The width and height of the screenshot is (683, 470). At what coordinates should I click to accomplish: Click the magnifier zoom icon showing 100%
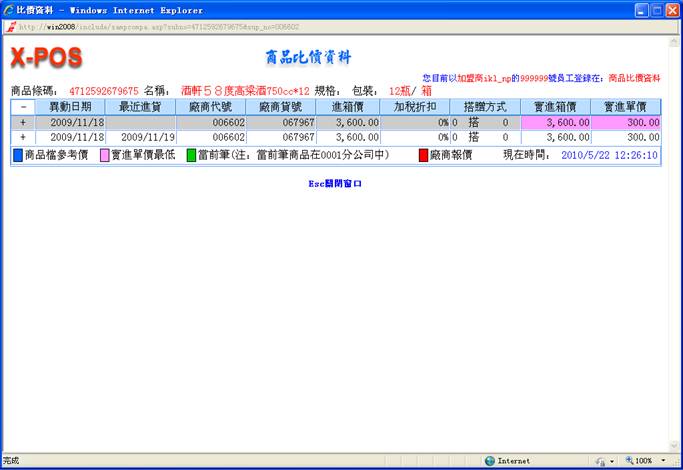(629, 461)
